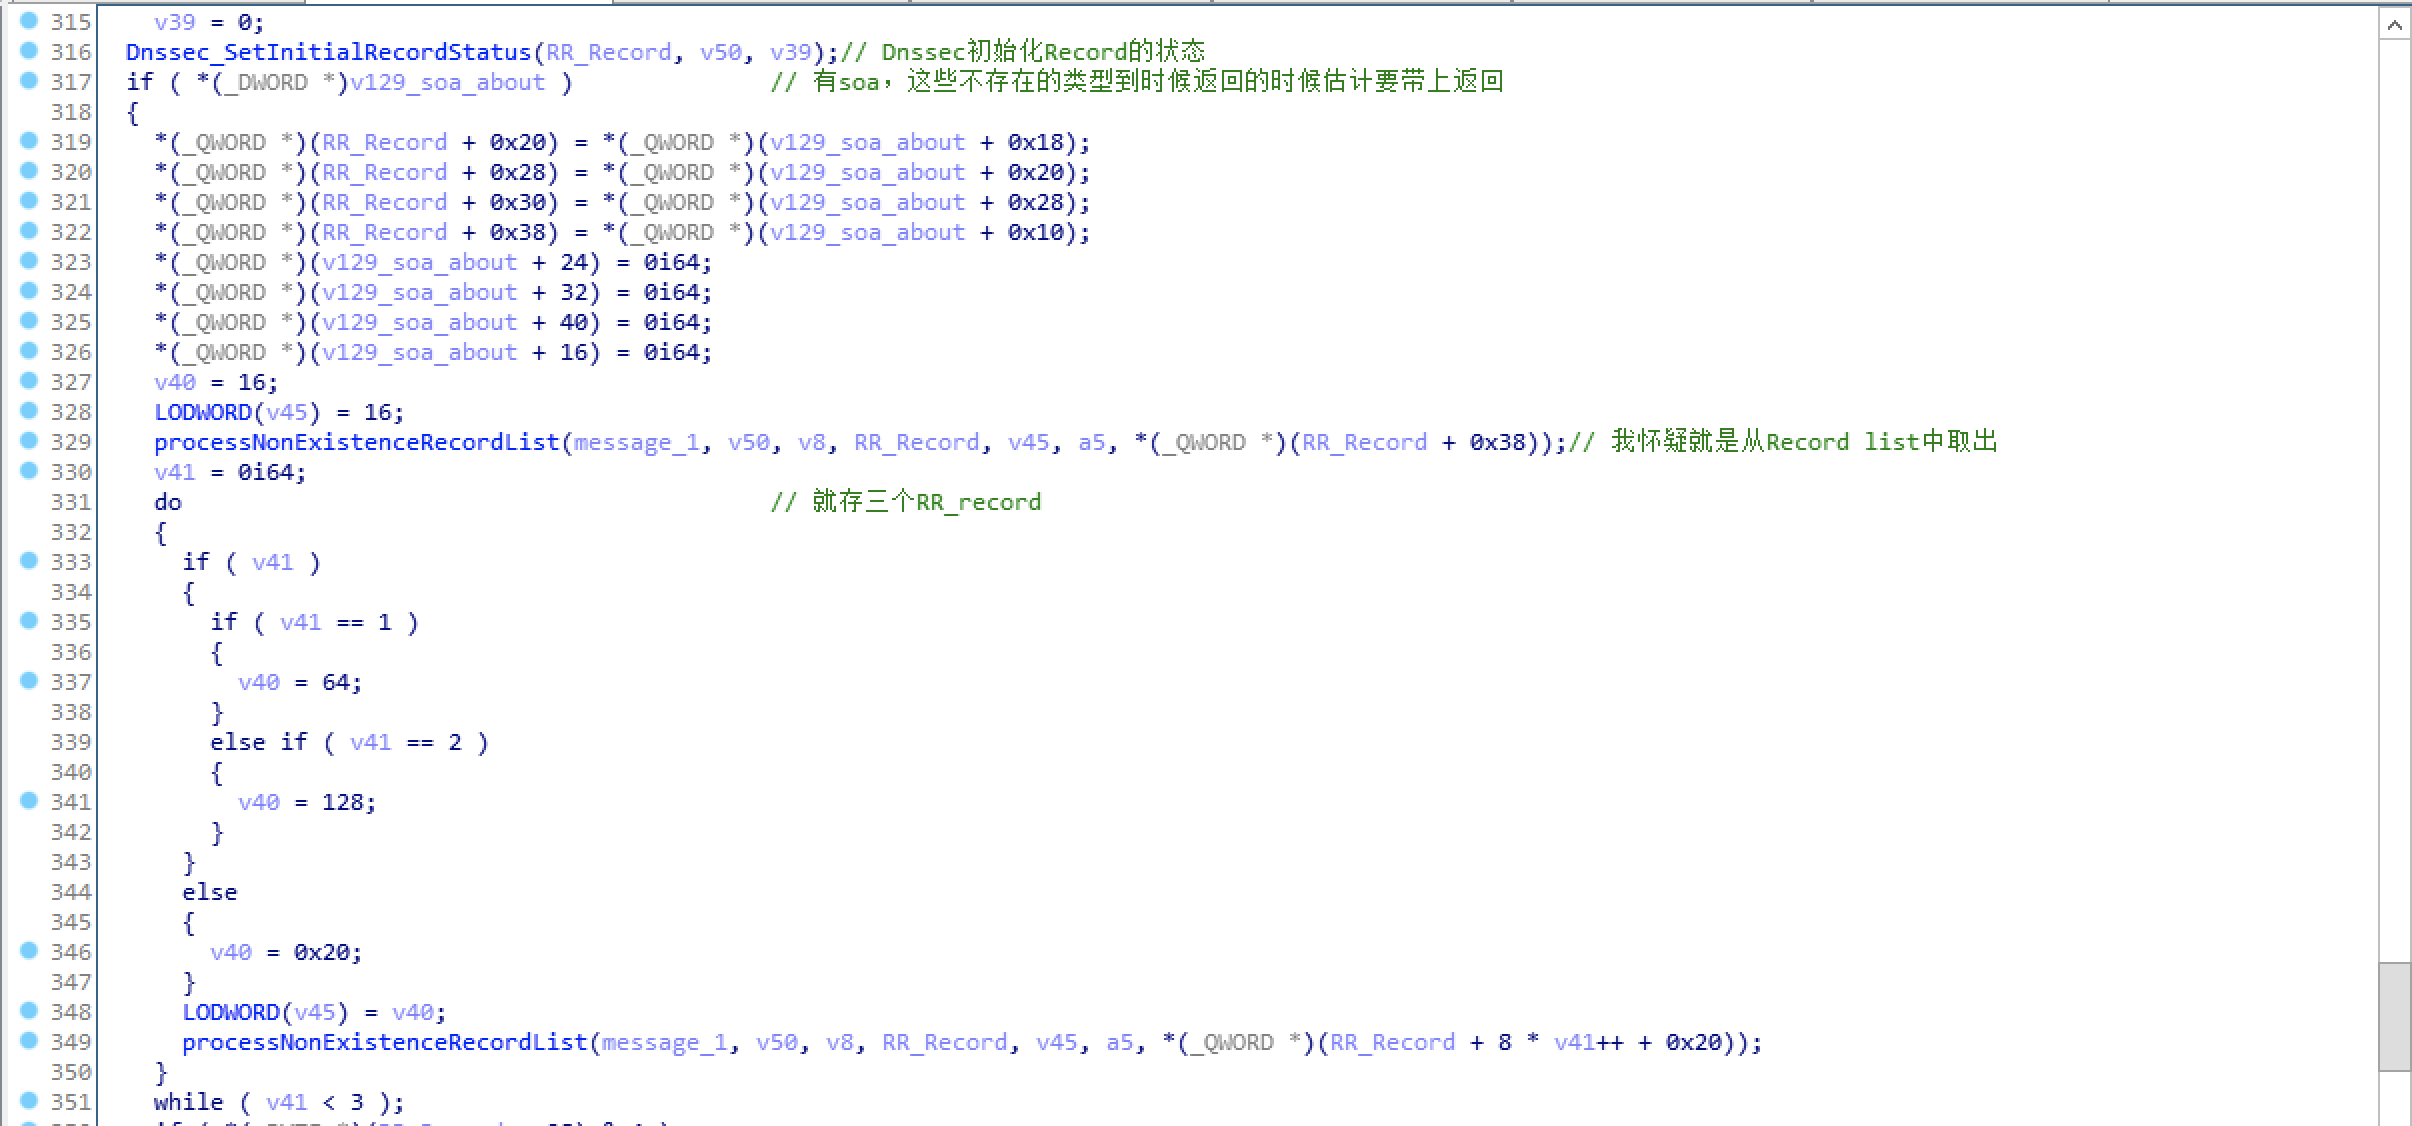Click the breakpoint dot on line 351

tap(29, 1100)
